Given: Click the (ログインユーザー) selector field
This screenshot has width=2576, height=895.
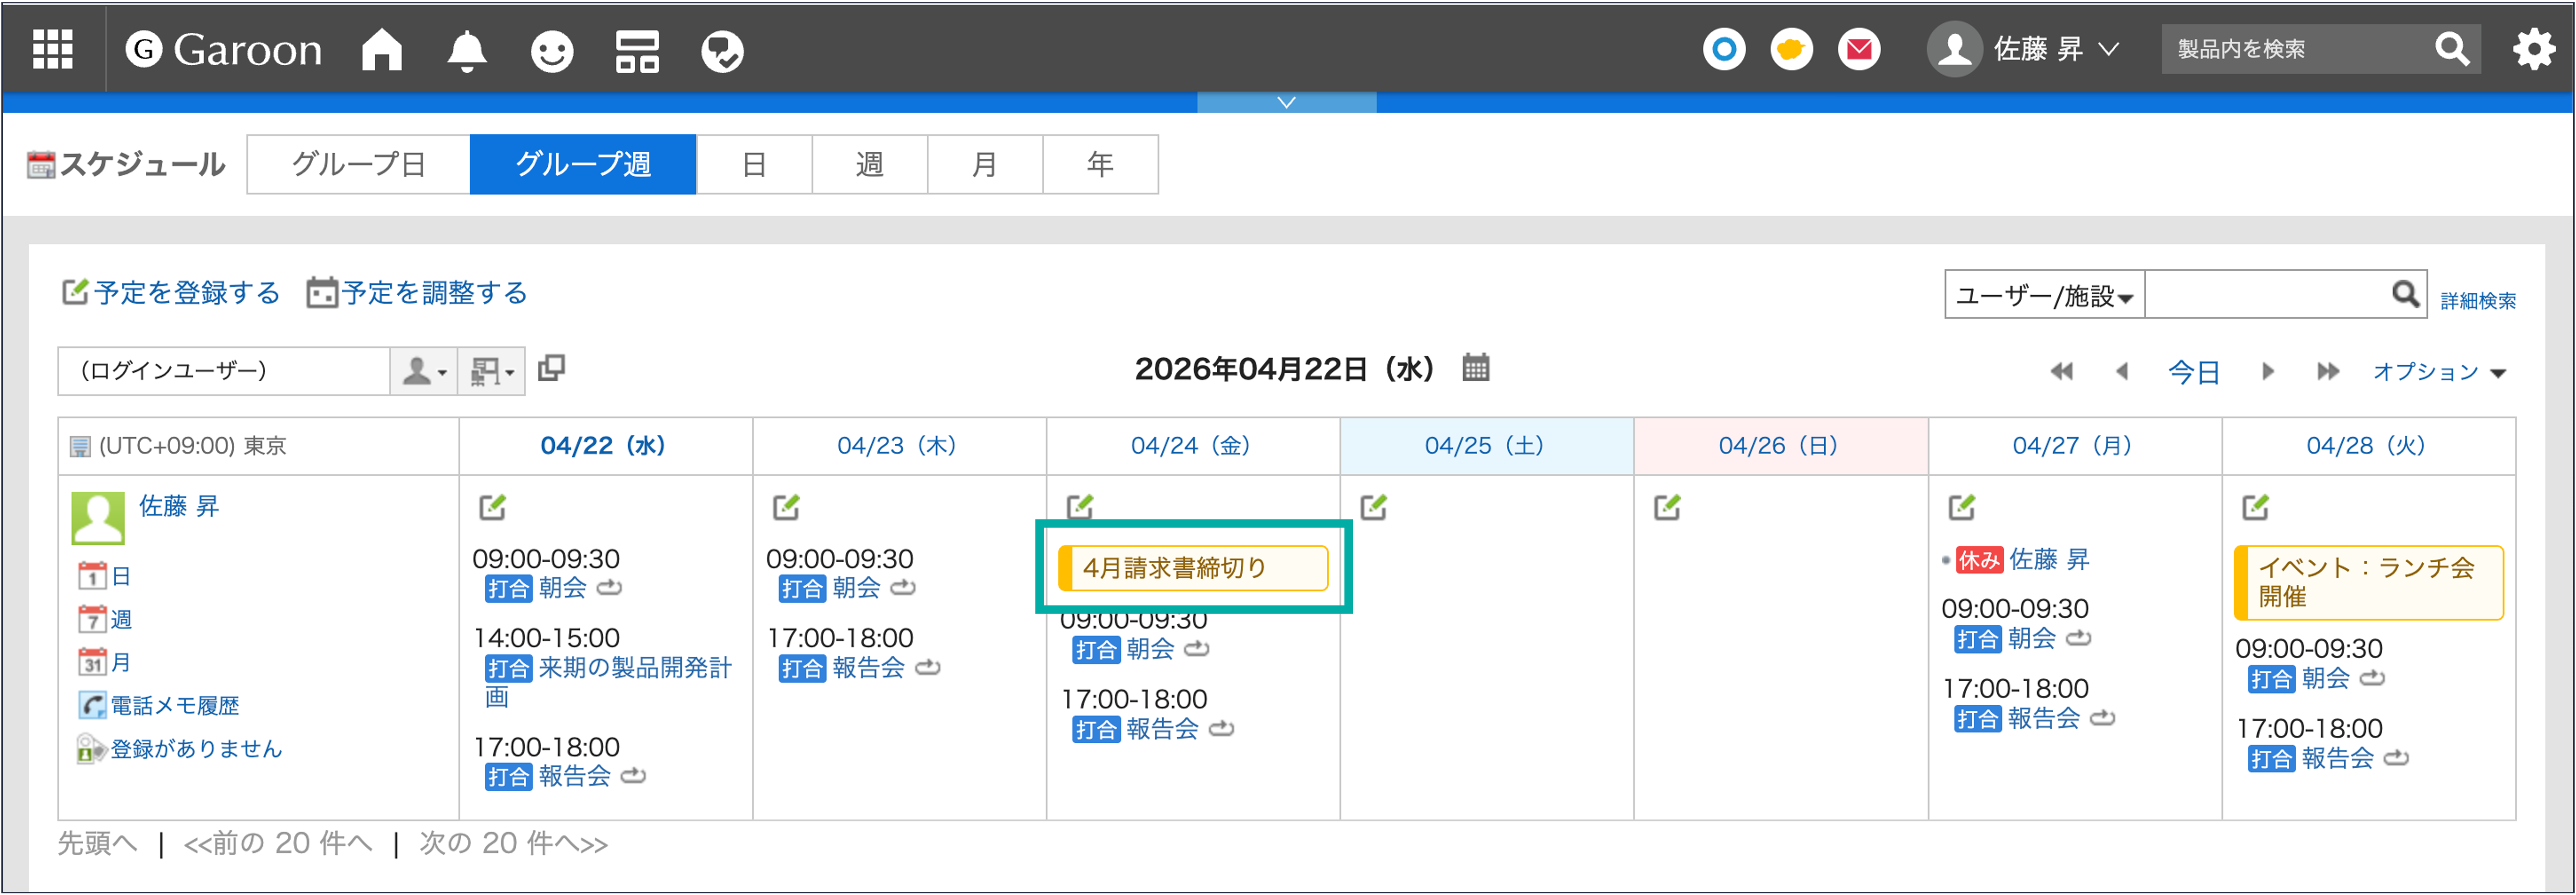Looking at the screenshot, I should [x=223, y=371].
